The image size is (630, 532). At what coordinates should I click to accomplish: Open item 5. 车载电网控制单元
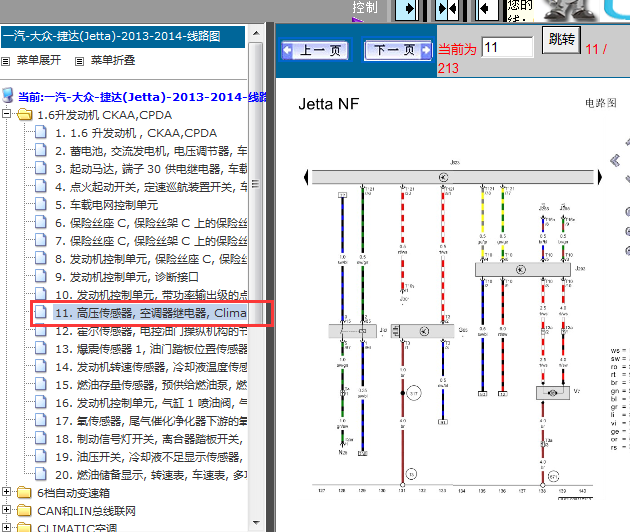106,205
